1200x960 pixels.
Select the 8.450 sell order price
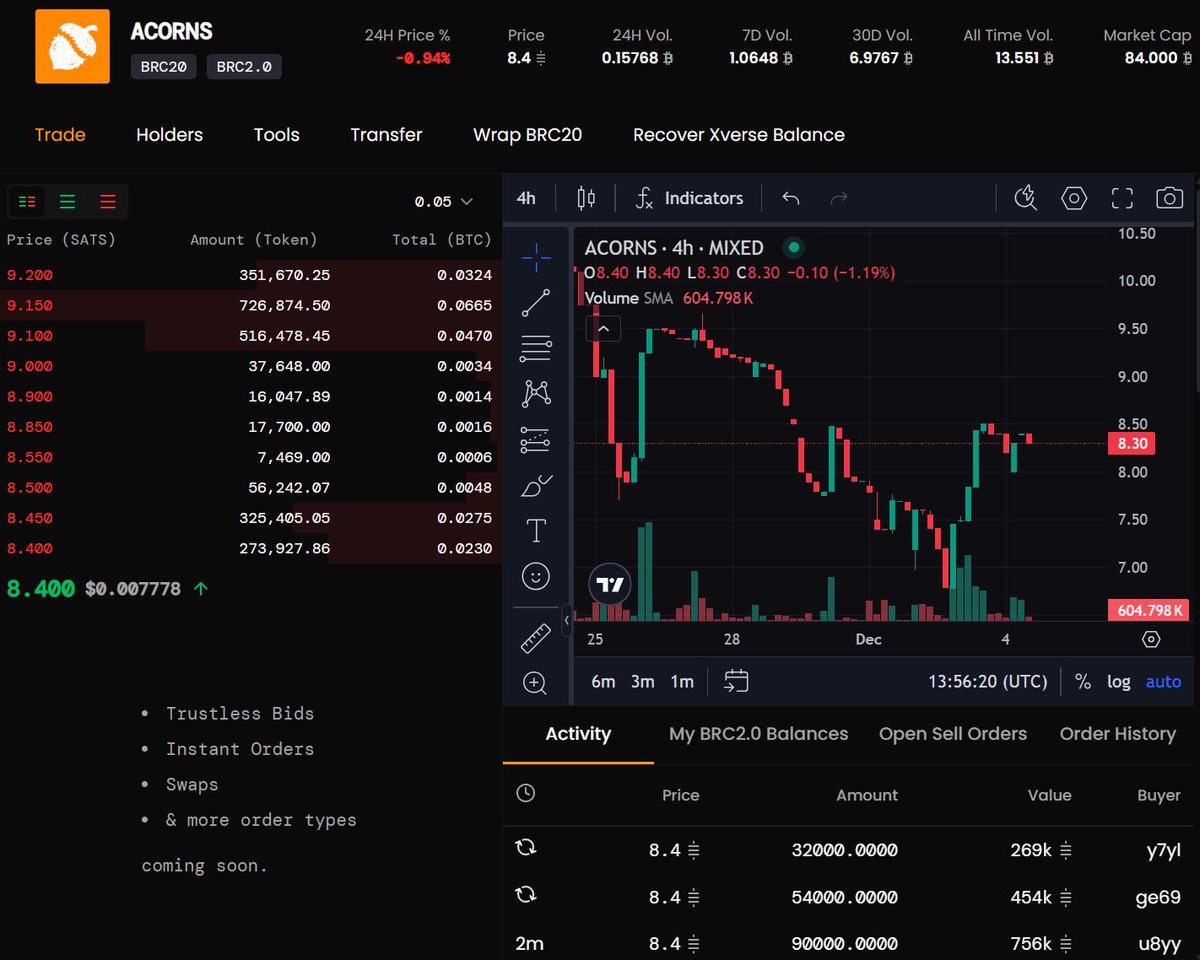(x=30, y=518)
